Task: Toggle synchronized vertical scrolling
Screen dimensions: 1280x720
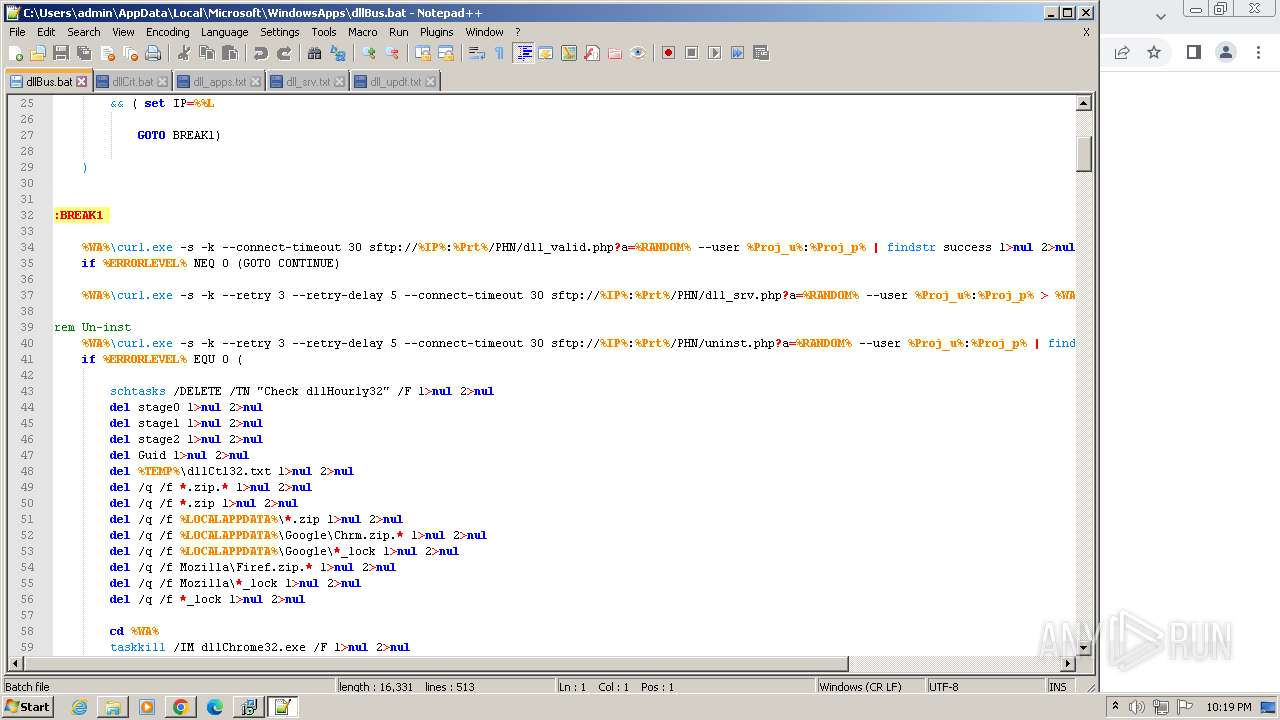Action: [x=423, y=53]
